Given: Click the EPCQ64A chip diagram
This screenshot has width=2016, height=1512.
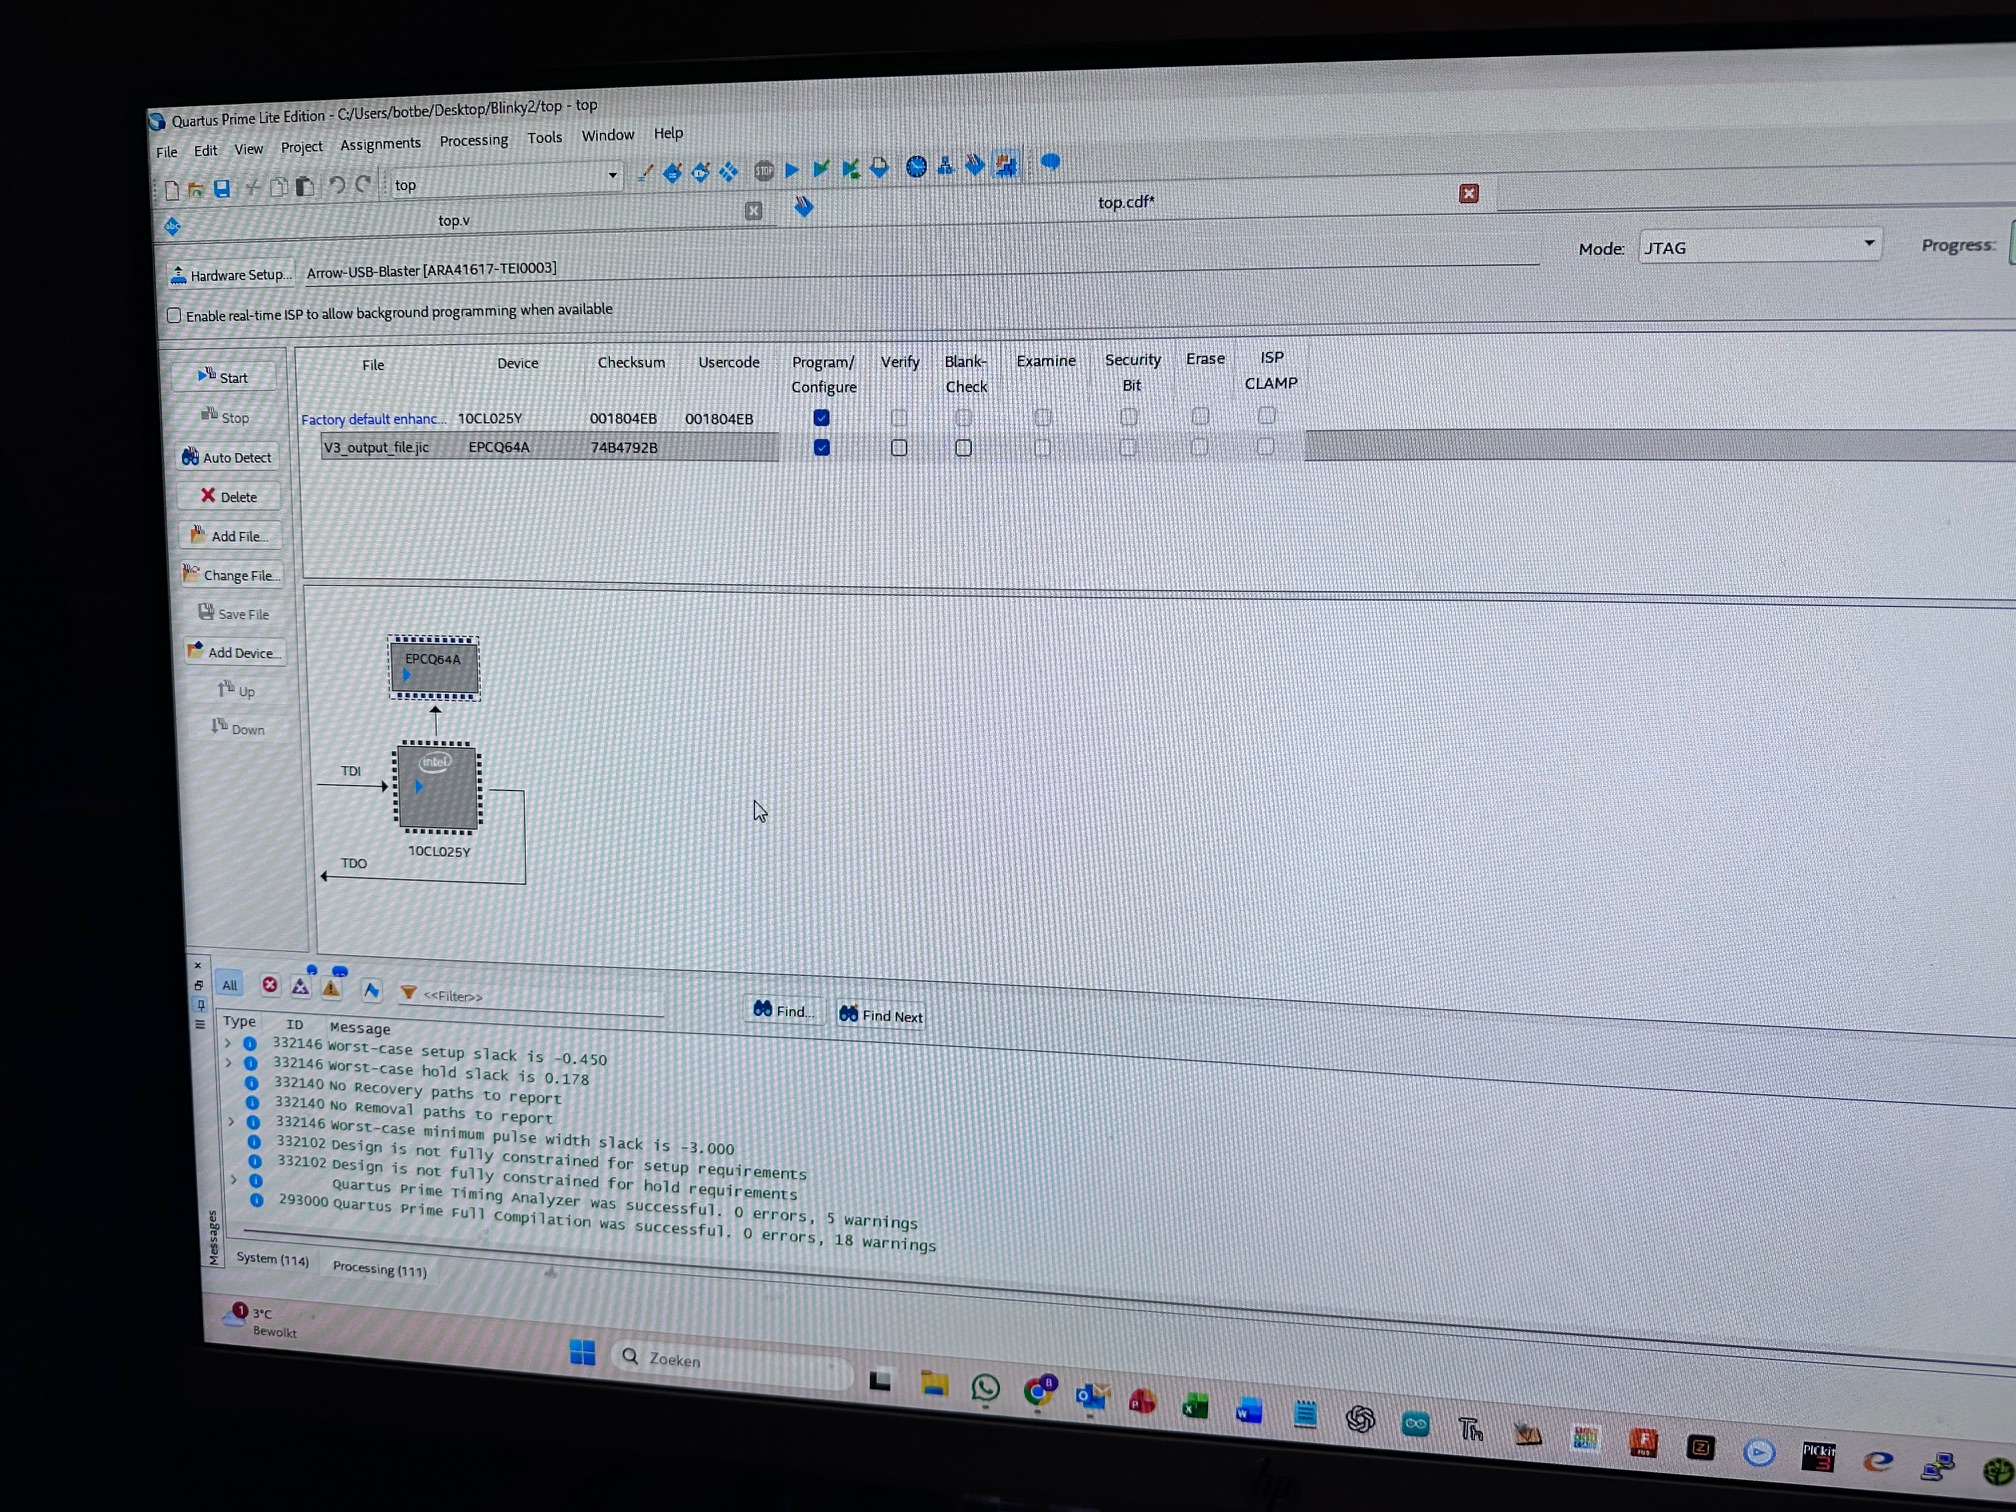Looking at the screenshot, I should pyautogui.click(x=433, y=668).
